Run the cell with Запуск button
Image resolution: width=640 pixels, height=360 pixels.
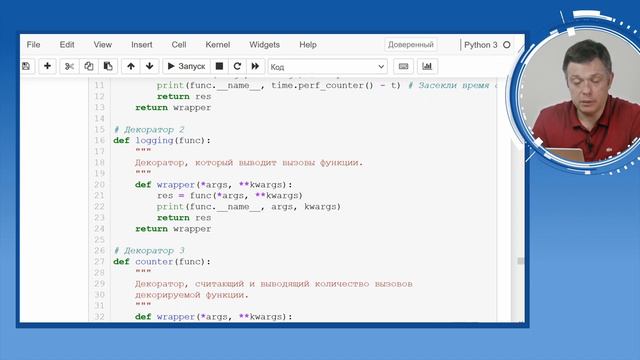click(x=187, y=66)
